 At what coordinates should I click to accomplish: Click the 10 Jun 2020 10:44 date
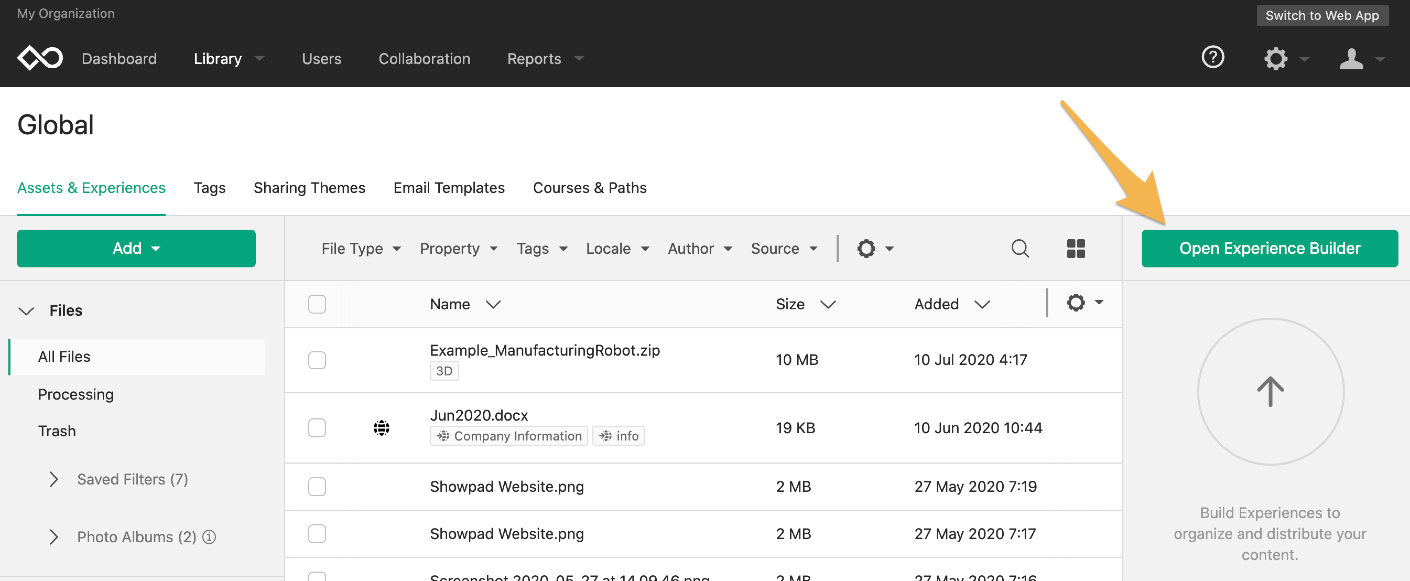point(978,428)
